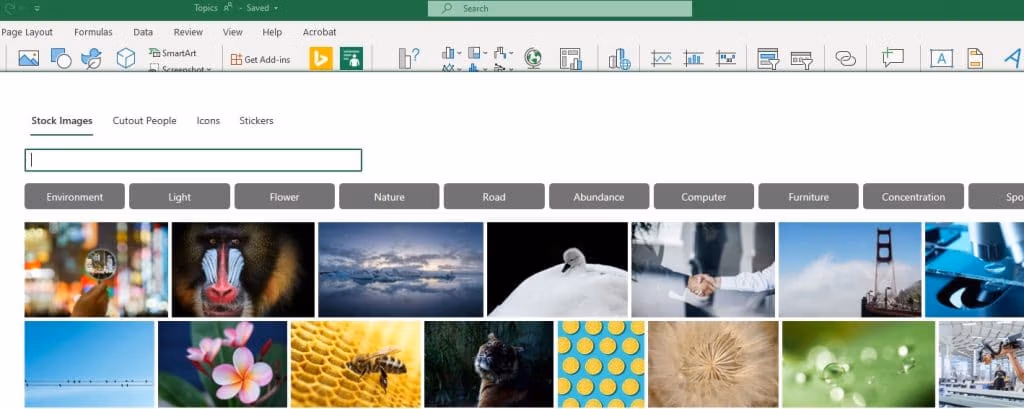The width and height of the screenshot is (1024, 409).
Task: Switch to the Cutout People tab
Action: click(144, 121)
